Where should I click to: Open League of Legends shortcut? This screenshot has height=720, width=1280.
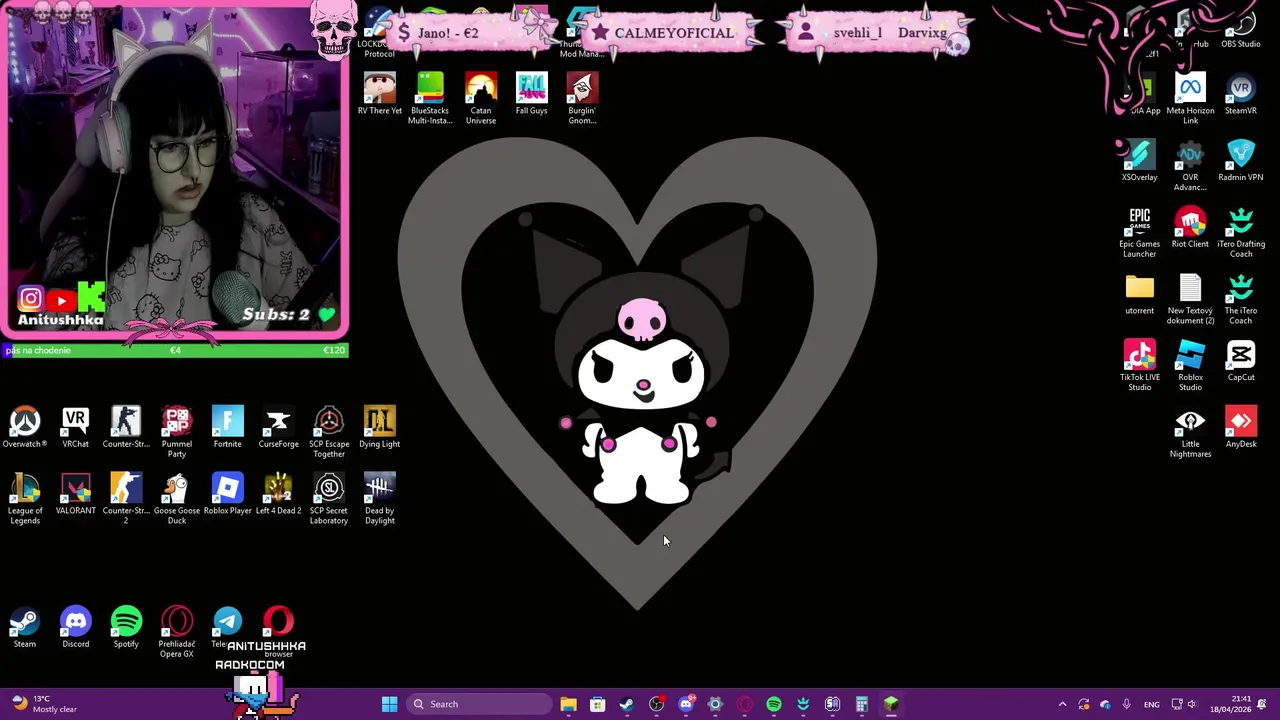point(25,499)
